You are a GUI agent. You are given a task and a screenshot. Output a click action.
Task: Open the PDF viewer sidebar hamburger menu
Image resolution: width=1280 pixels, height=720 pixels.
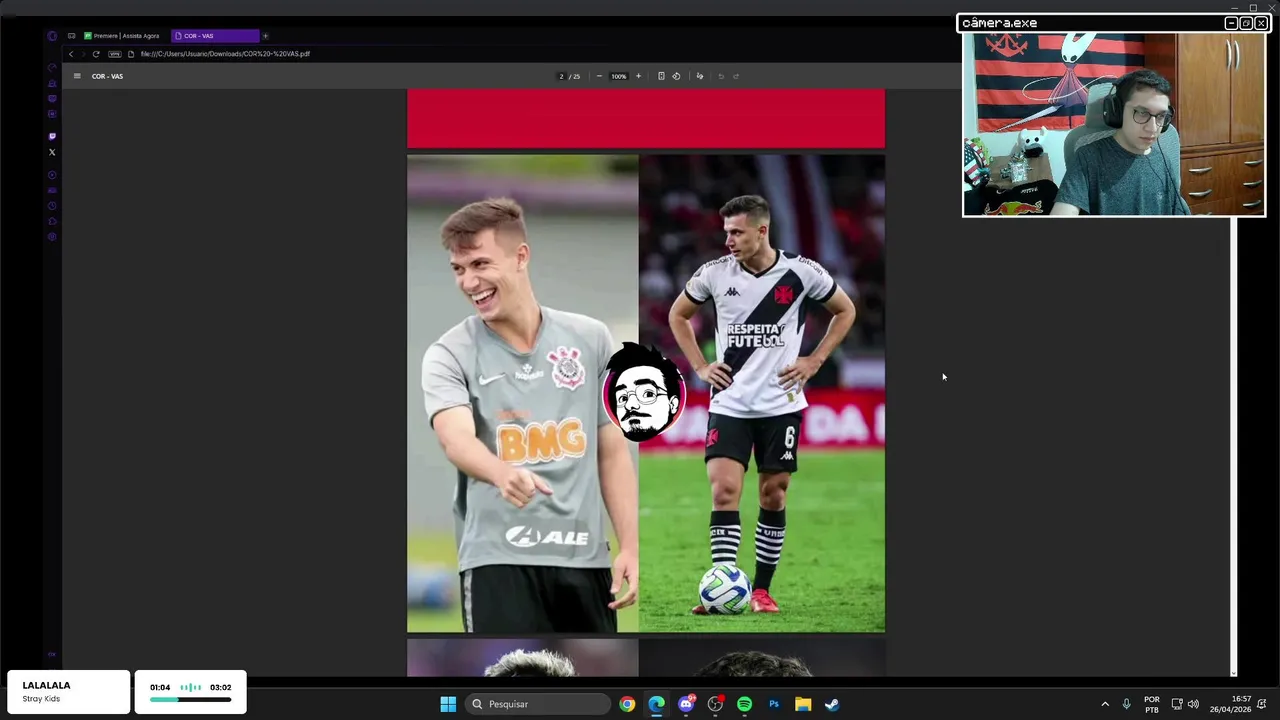(x=77, y=76)
